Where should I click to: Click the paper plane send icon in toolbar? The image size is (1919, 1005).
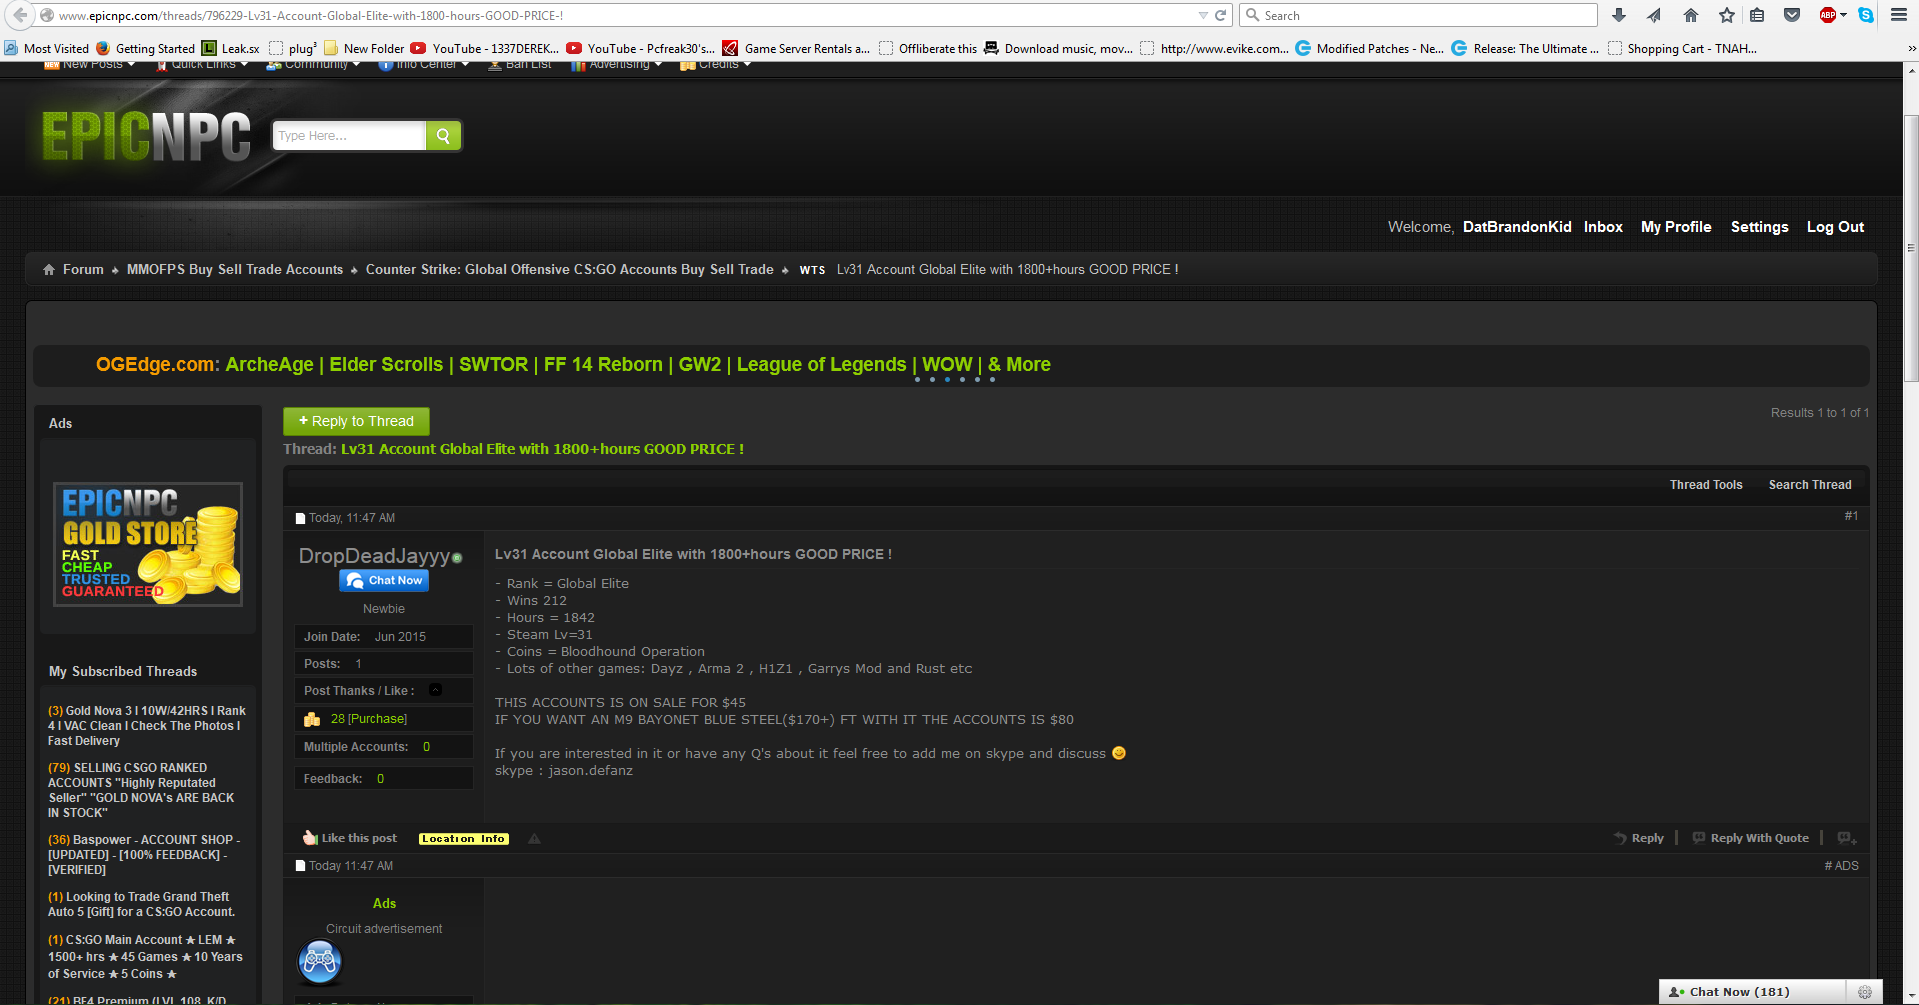click(x=1654, y=15)
